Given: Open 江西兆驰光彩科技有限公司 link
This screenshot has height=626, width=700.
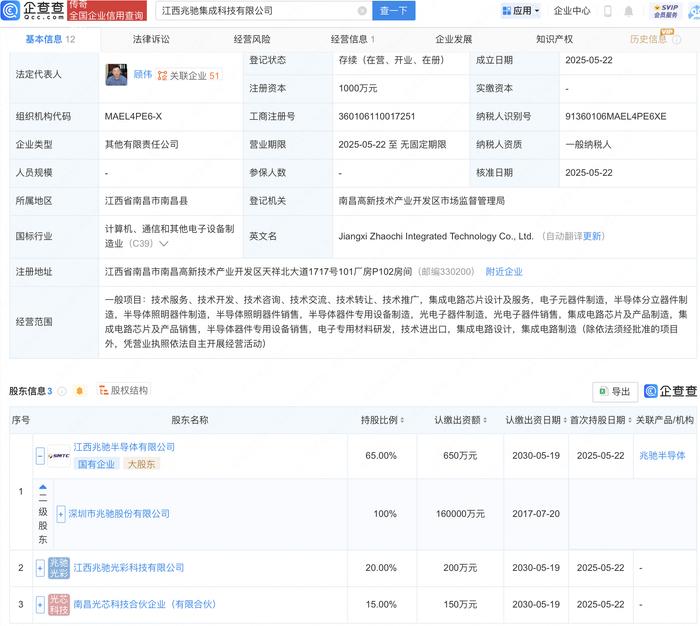Looking at the screenshot, I should [x=129, y=568].
